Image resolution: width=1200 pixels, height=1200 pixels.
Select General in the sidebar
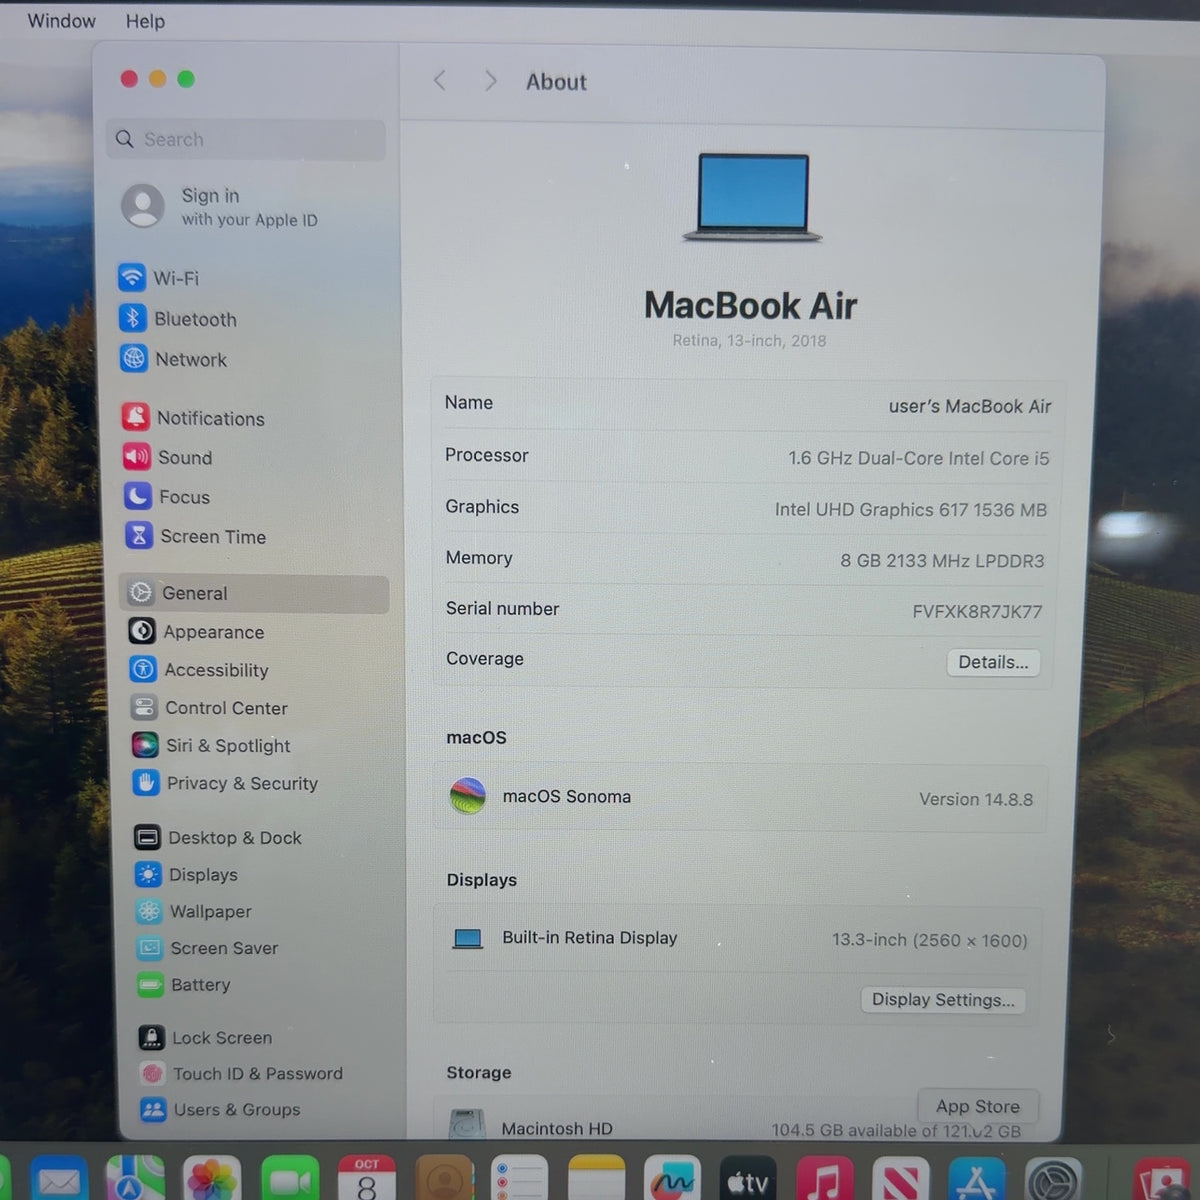pos(254,593)
